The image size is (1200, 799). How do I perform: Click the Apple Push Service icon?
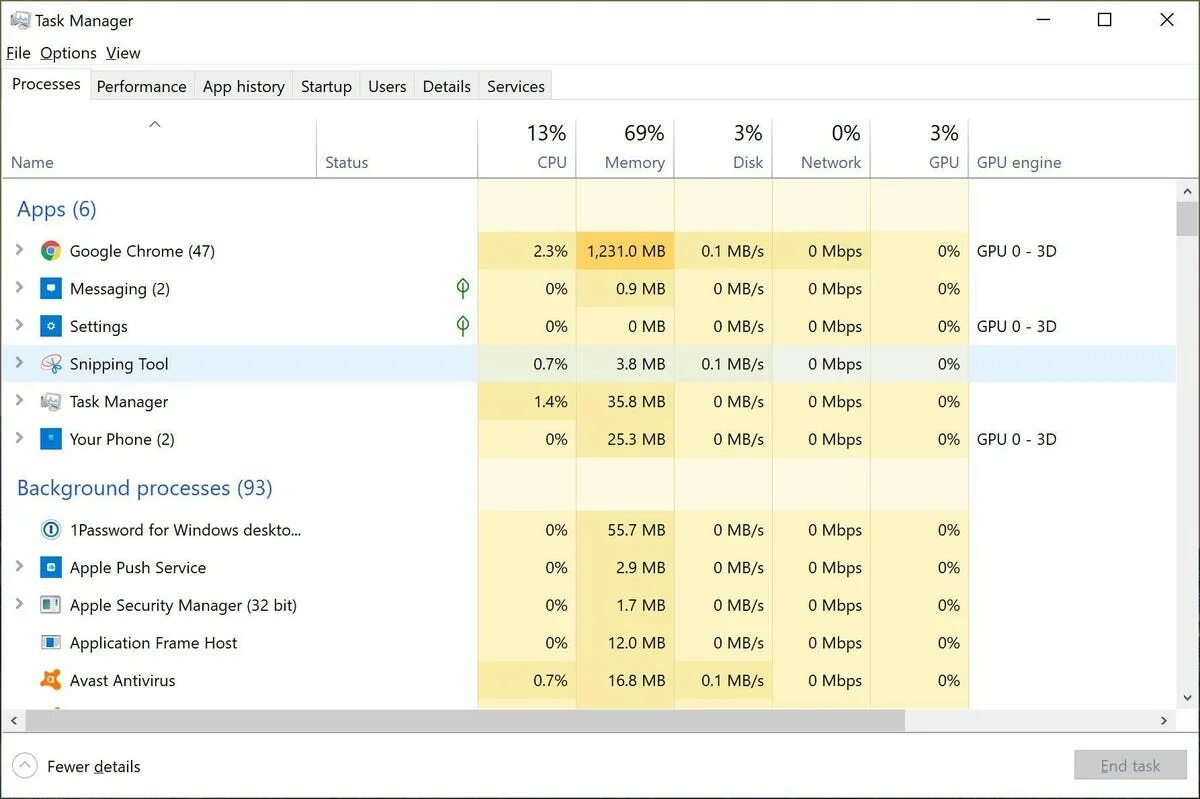click(x=51, y=568)
